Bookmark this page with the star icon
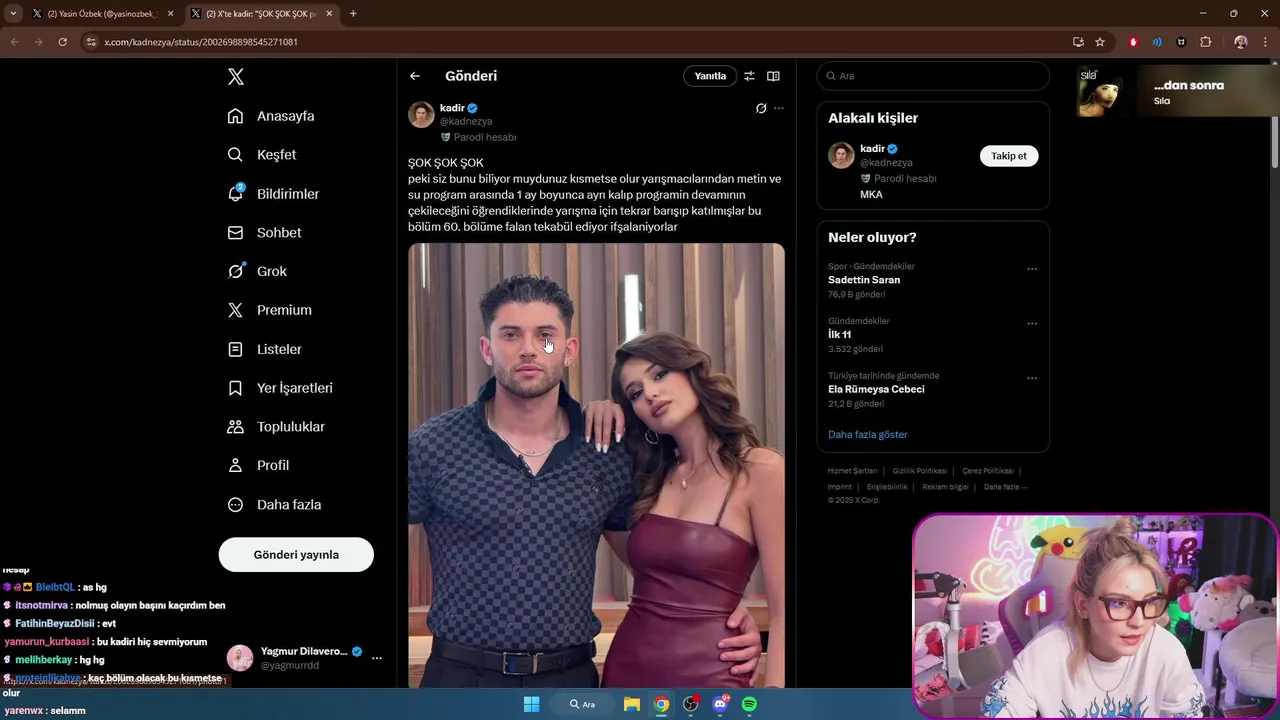1280x720 pixels. point(1100,42)
